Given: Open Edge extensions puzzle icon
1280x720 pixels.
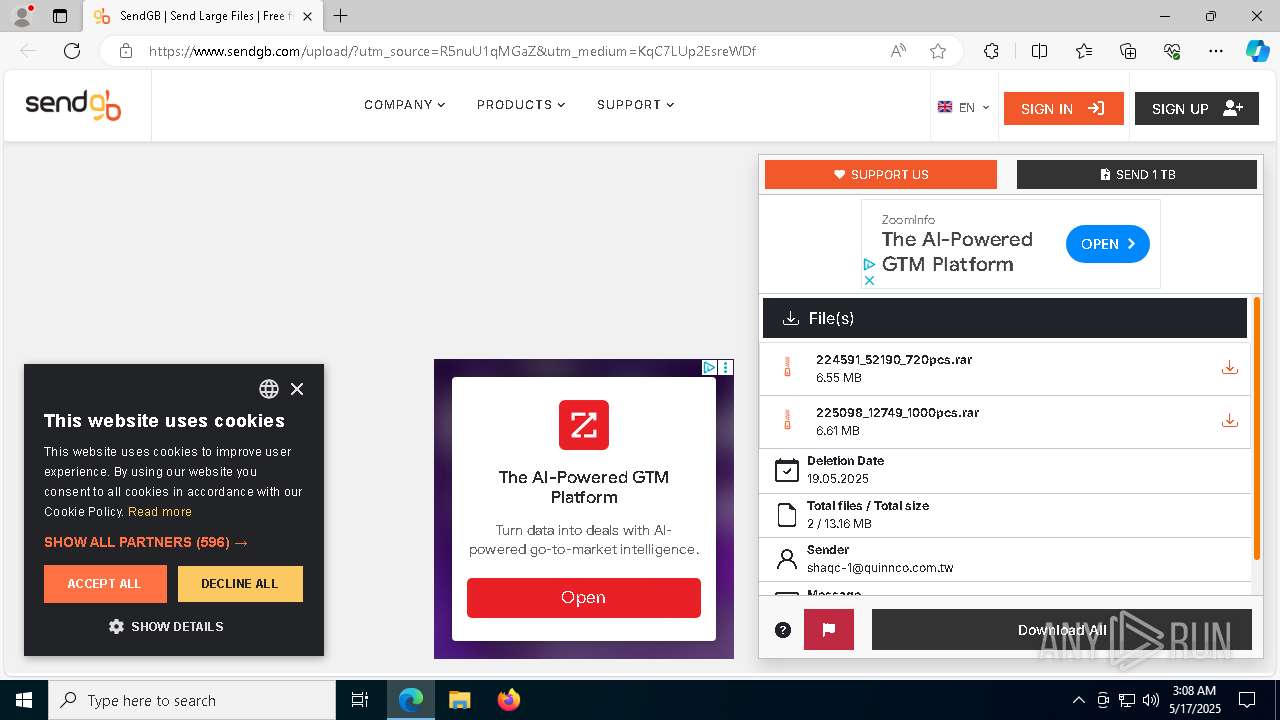Looking at the screenshot, I should (x=991, y=51).
